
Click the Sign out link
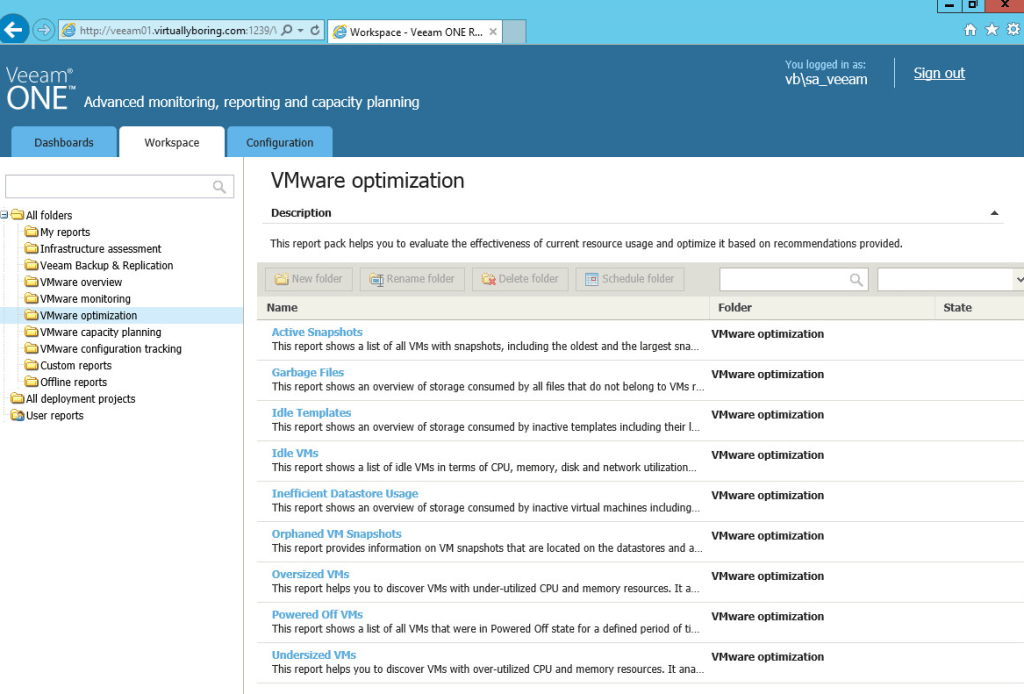[x=938, y=73]
